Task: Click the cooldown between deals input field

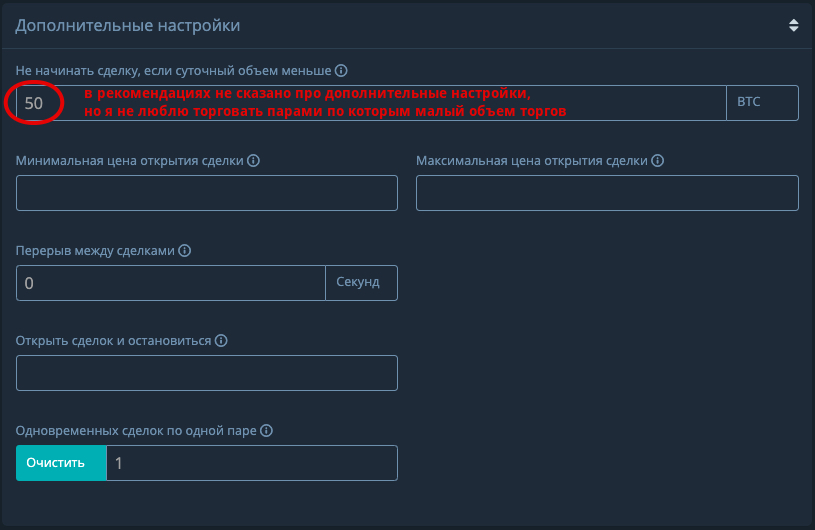Action: click(171, 283)
